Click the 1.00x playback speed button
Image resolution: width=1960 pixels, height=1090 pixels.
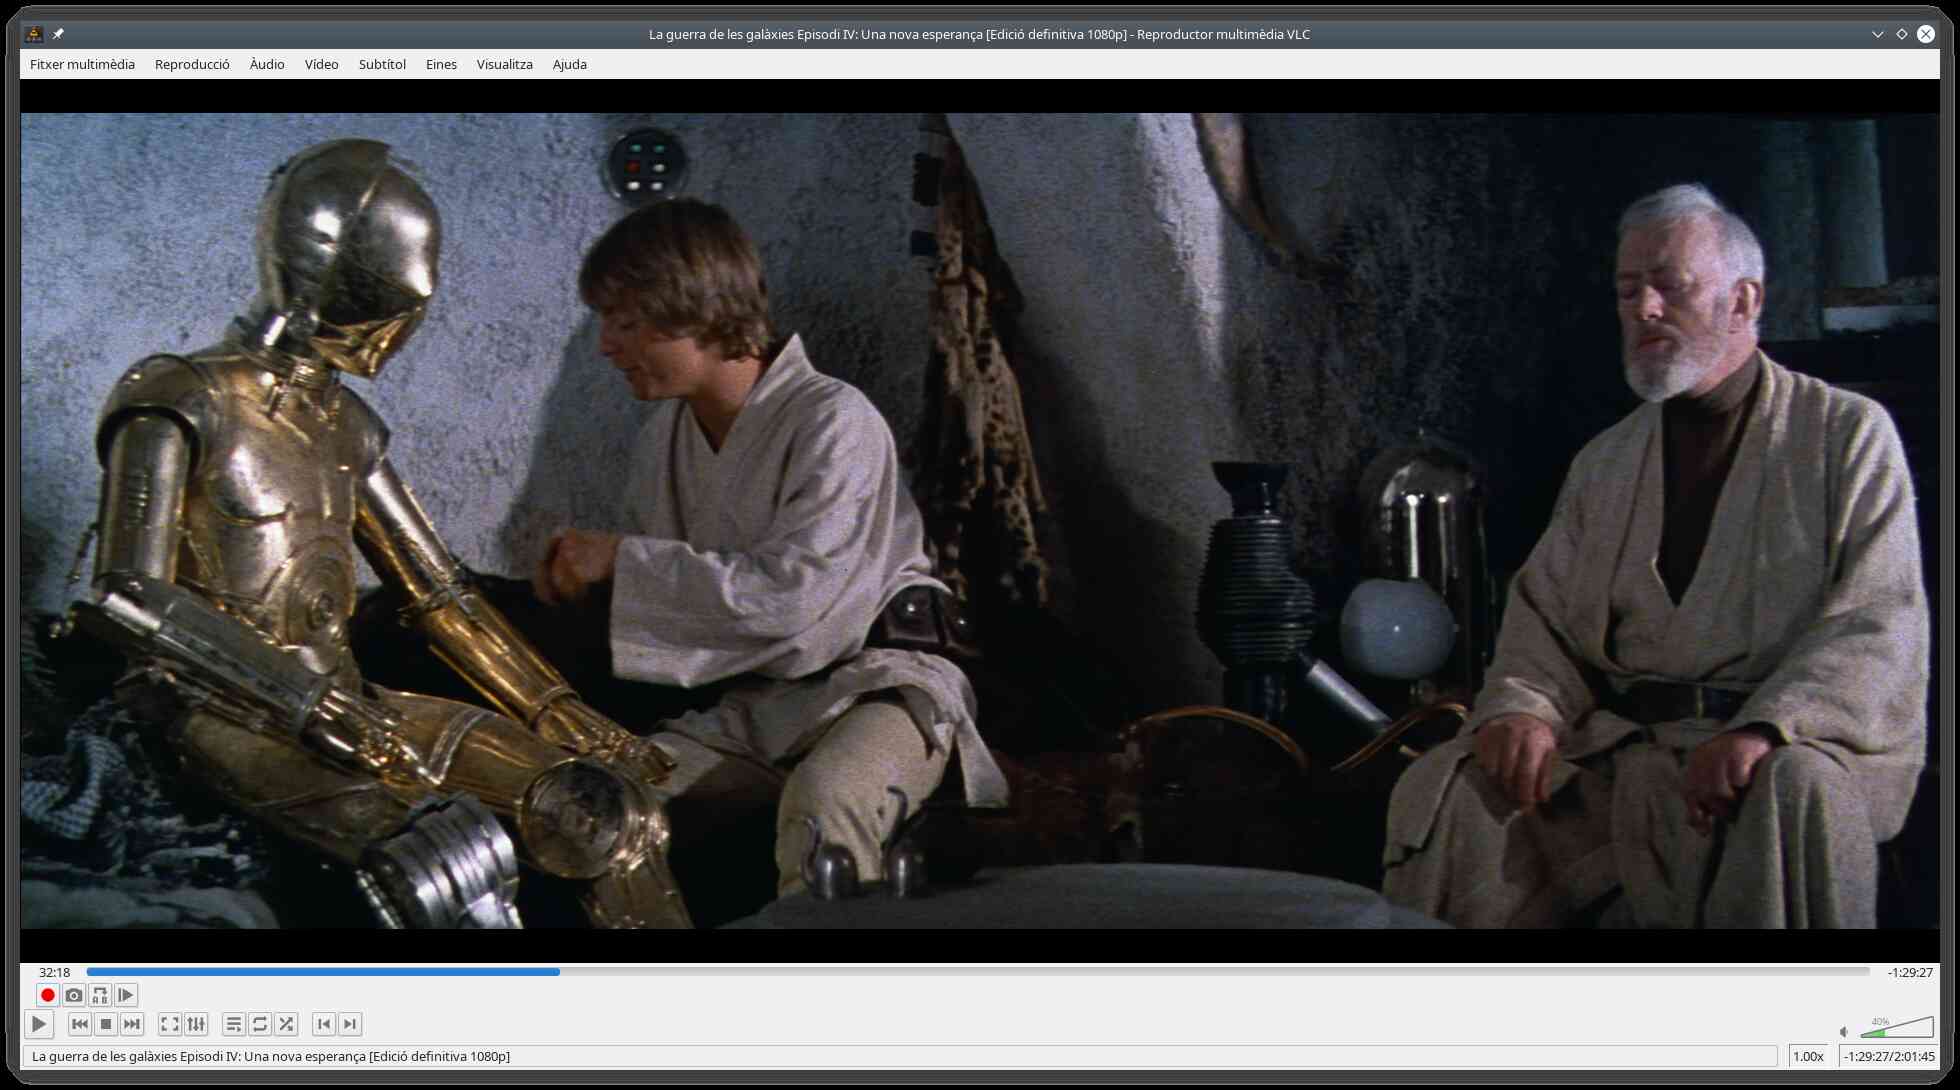point(1807,1056)
